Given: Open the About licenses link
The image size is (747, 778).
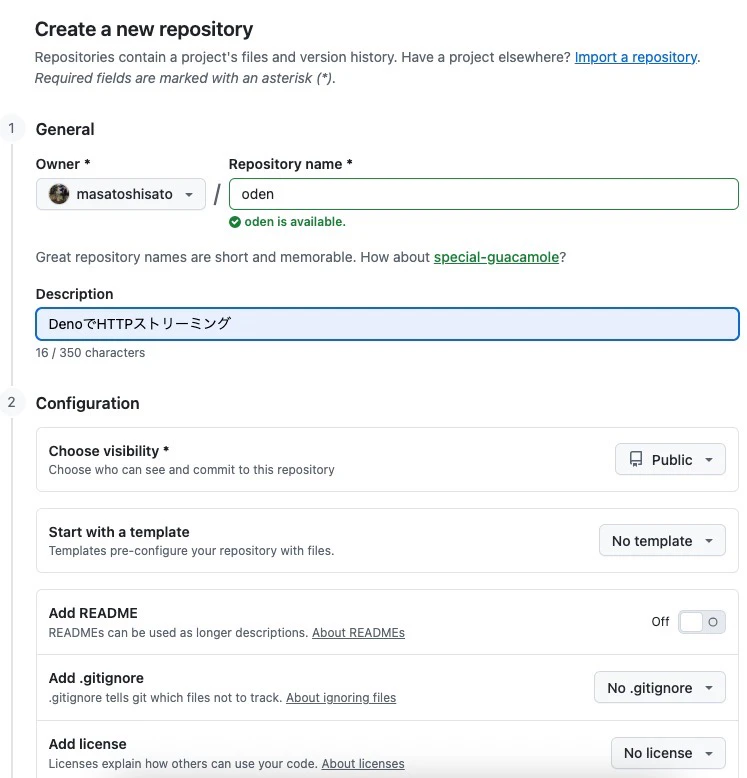Looking at the screenshot, I should [363, 764].
